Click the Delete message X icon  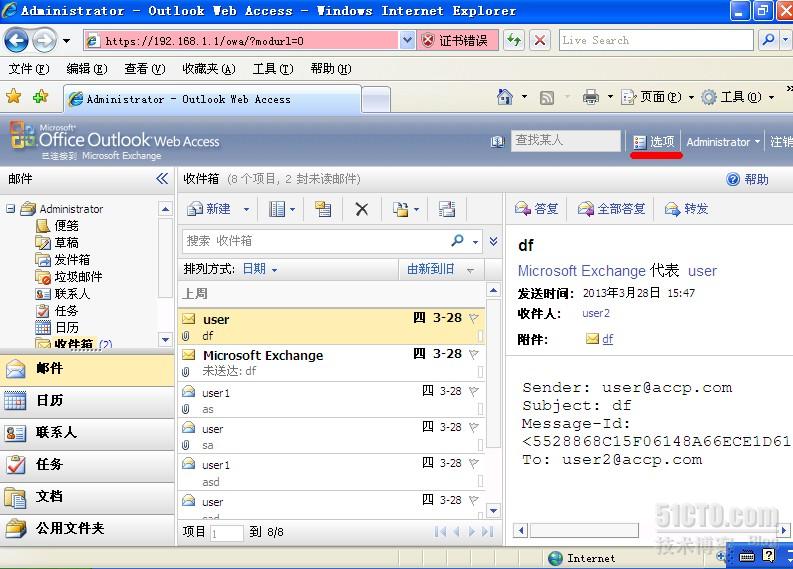point(362,209)
